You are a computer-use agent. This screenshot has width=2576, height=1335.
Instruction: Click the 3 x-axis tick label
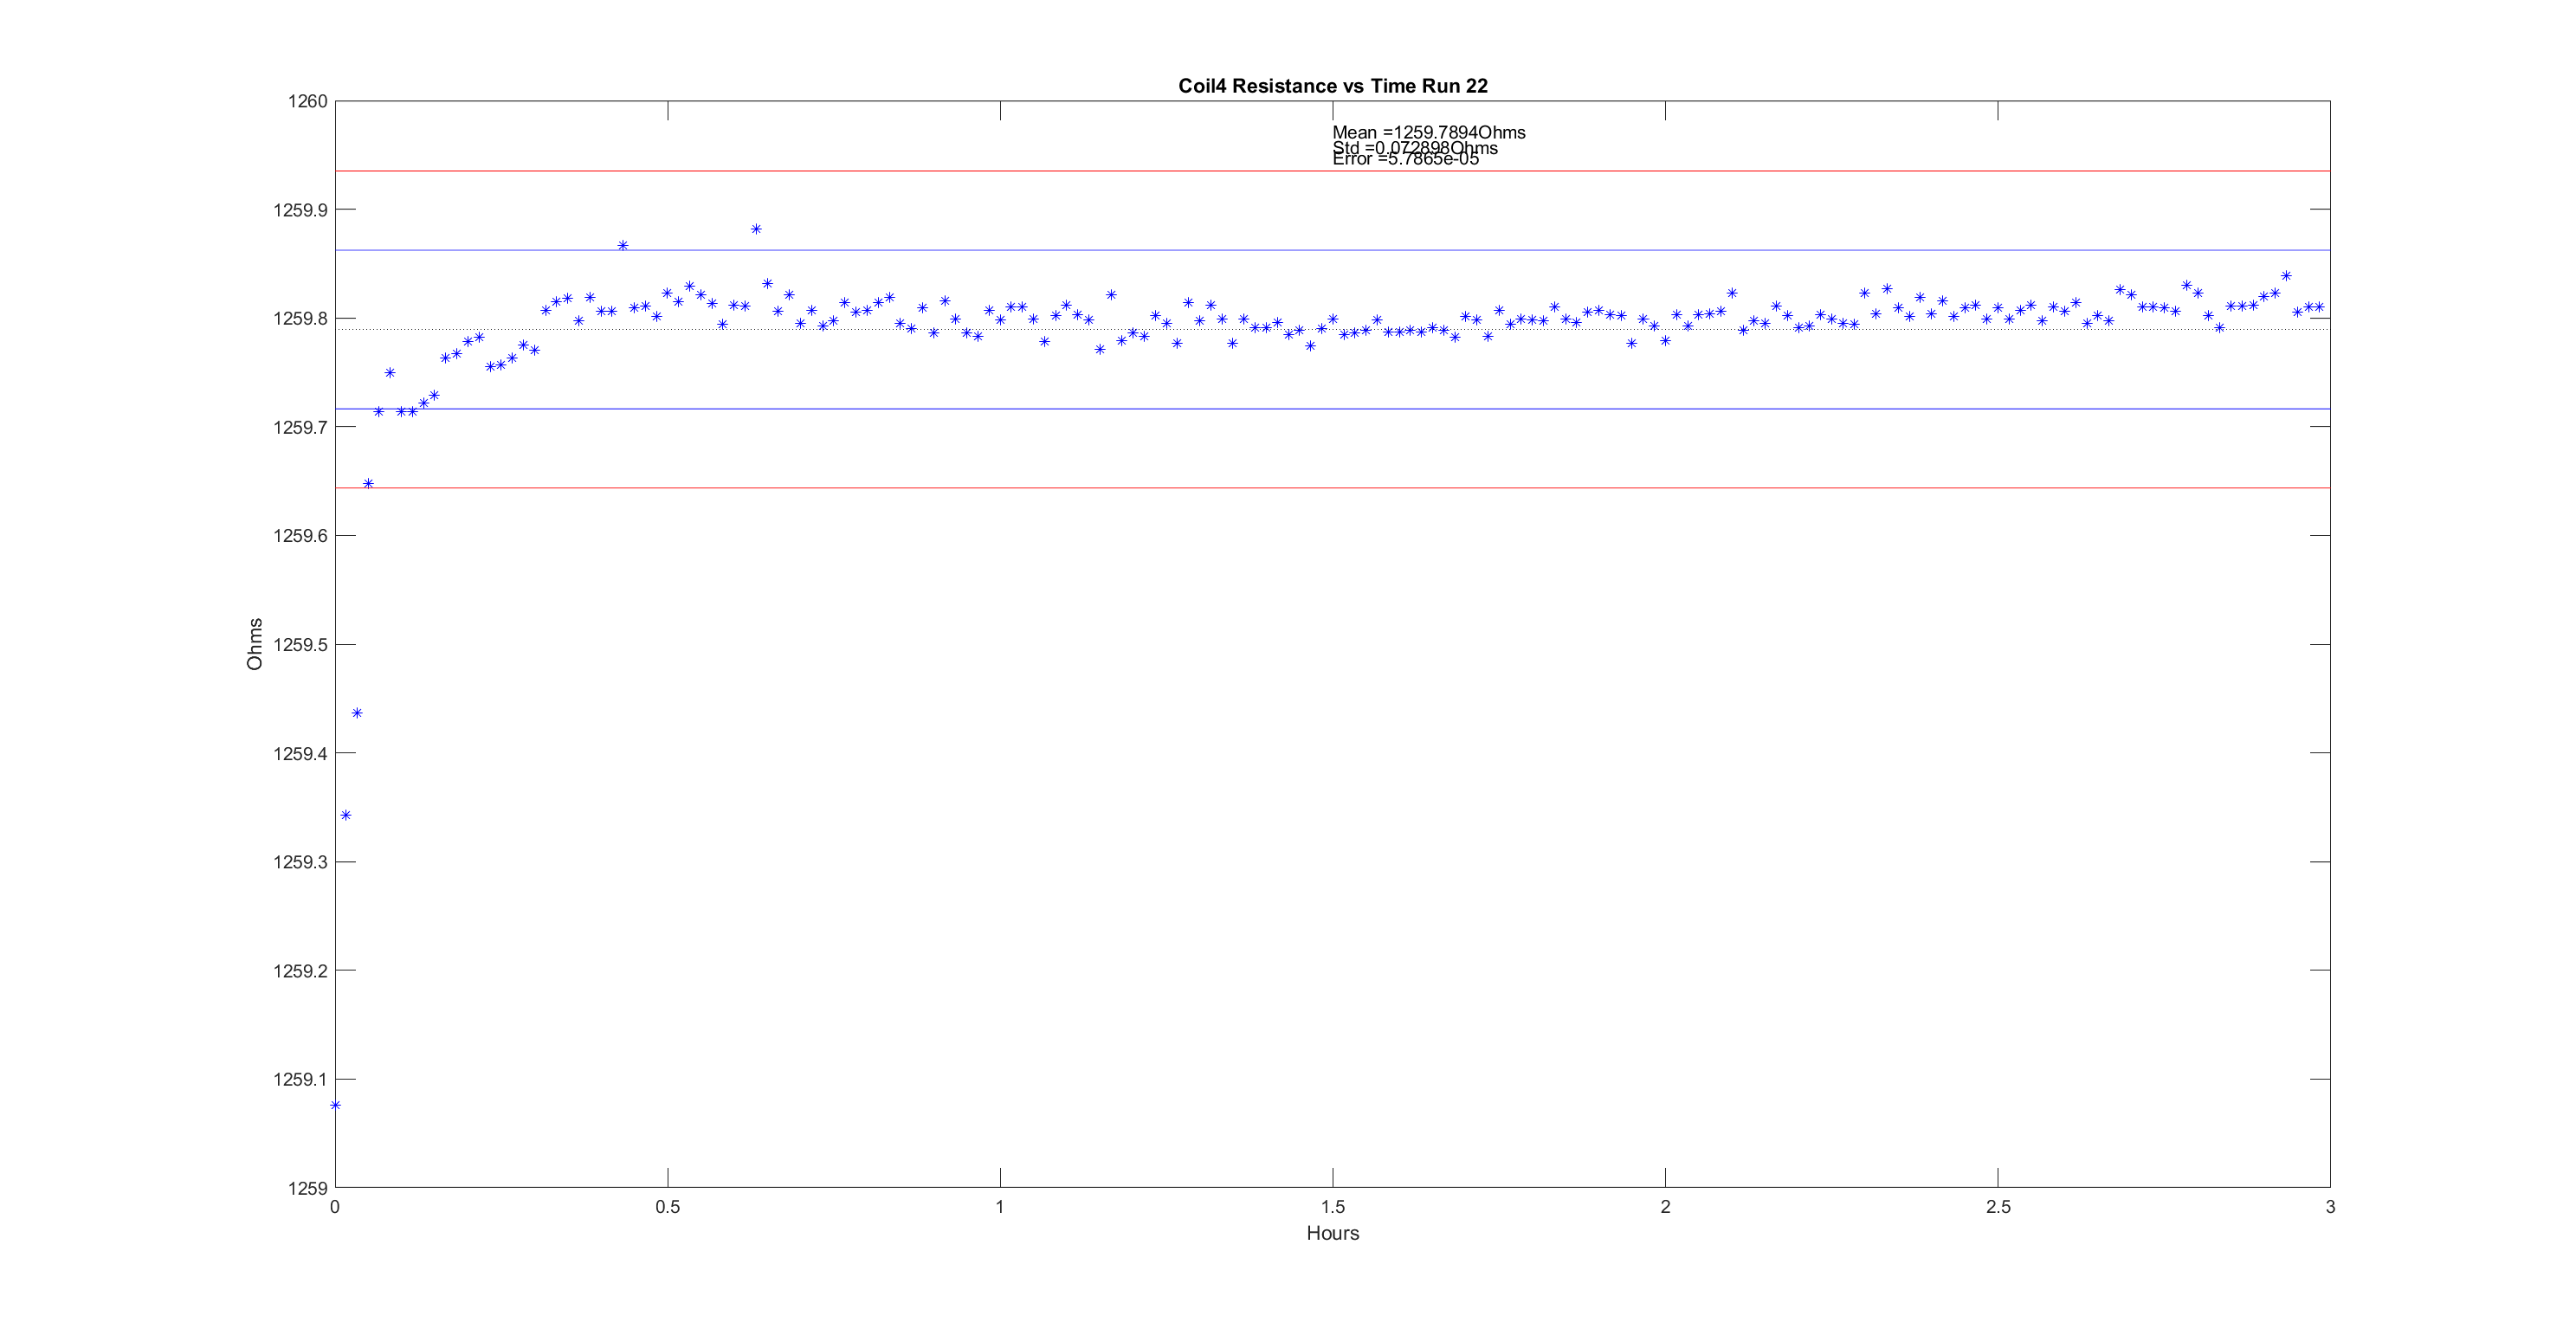2330,1207
